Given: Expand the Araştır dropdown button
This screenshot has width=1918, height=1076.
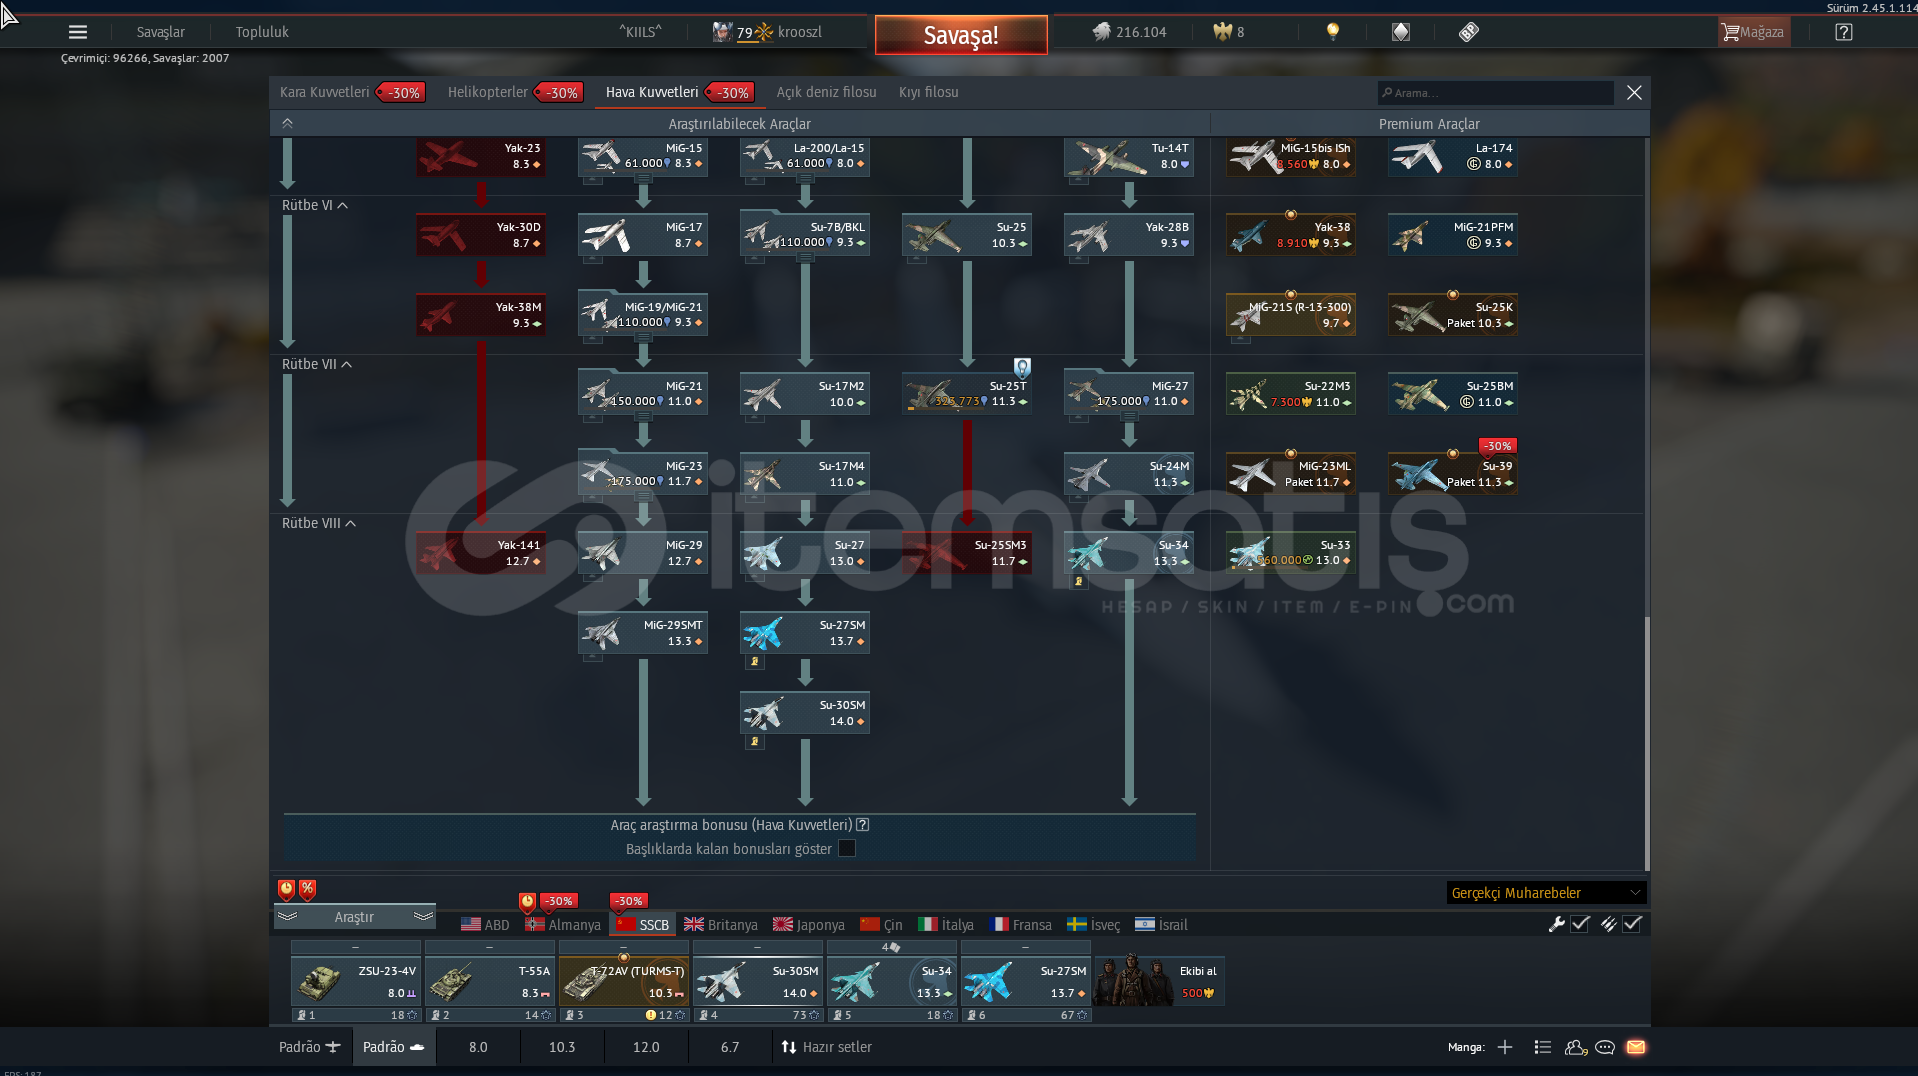Looking at the screenshot, I should click(x=354, y=917).
